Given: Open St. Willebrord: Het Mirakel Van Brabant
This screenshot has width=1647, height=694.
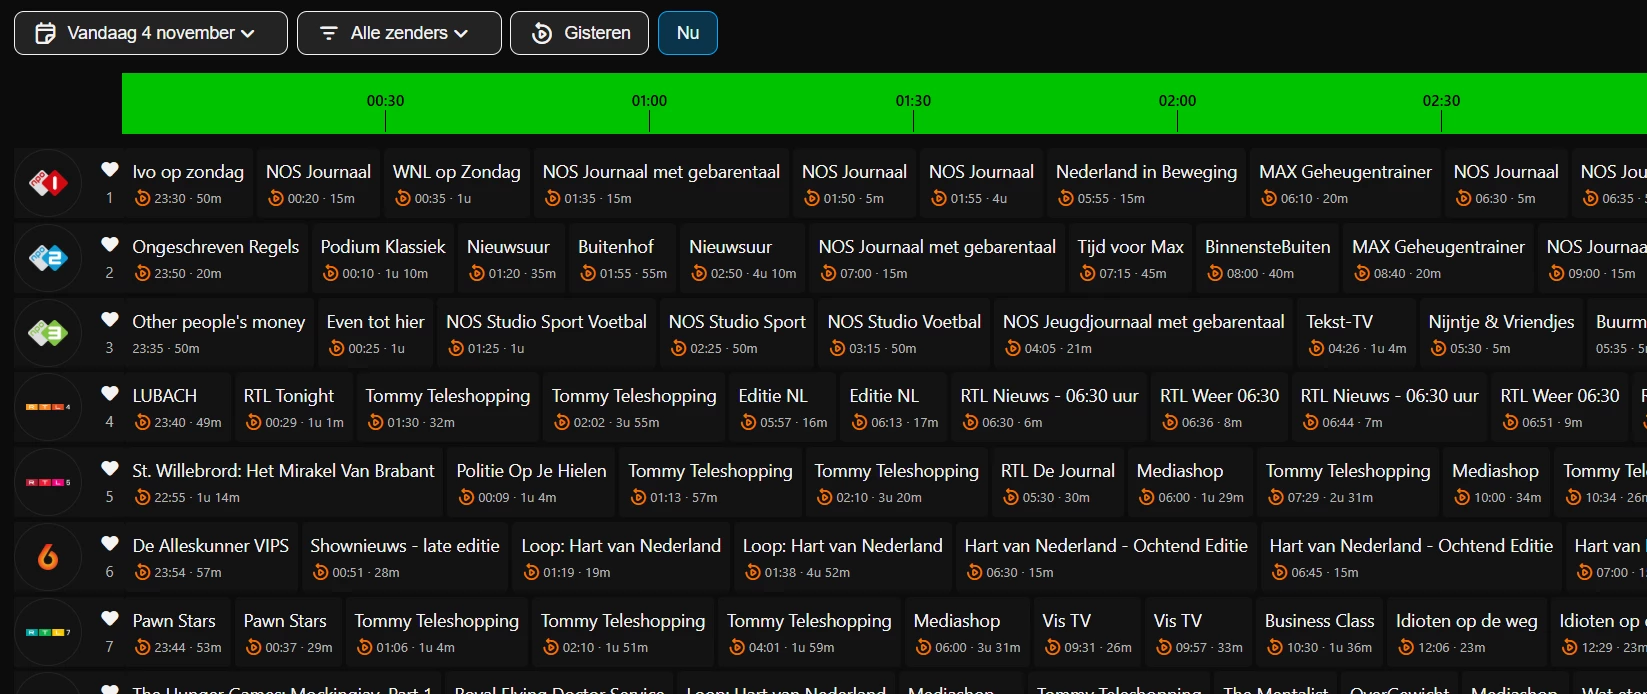Looking at the screenshot, I should (x=284, y=482).
